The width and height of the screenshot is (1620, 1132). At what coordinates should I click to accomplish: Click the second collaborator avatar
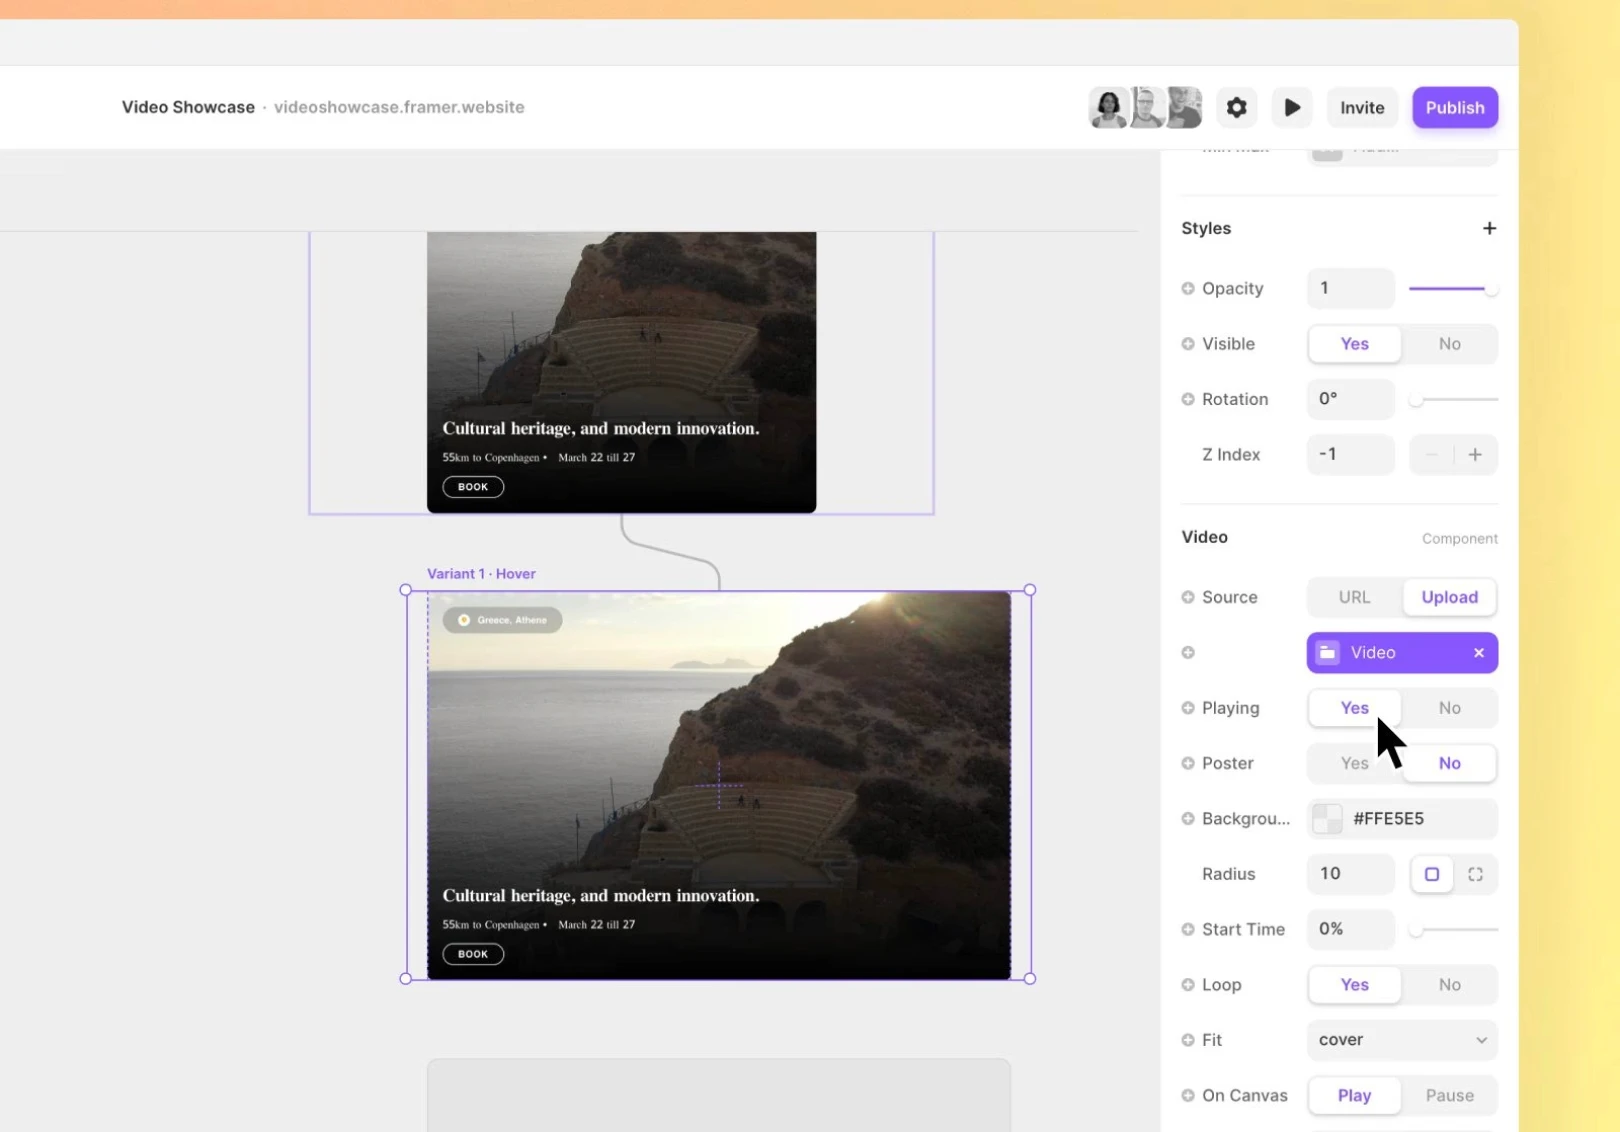1146,107
